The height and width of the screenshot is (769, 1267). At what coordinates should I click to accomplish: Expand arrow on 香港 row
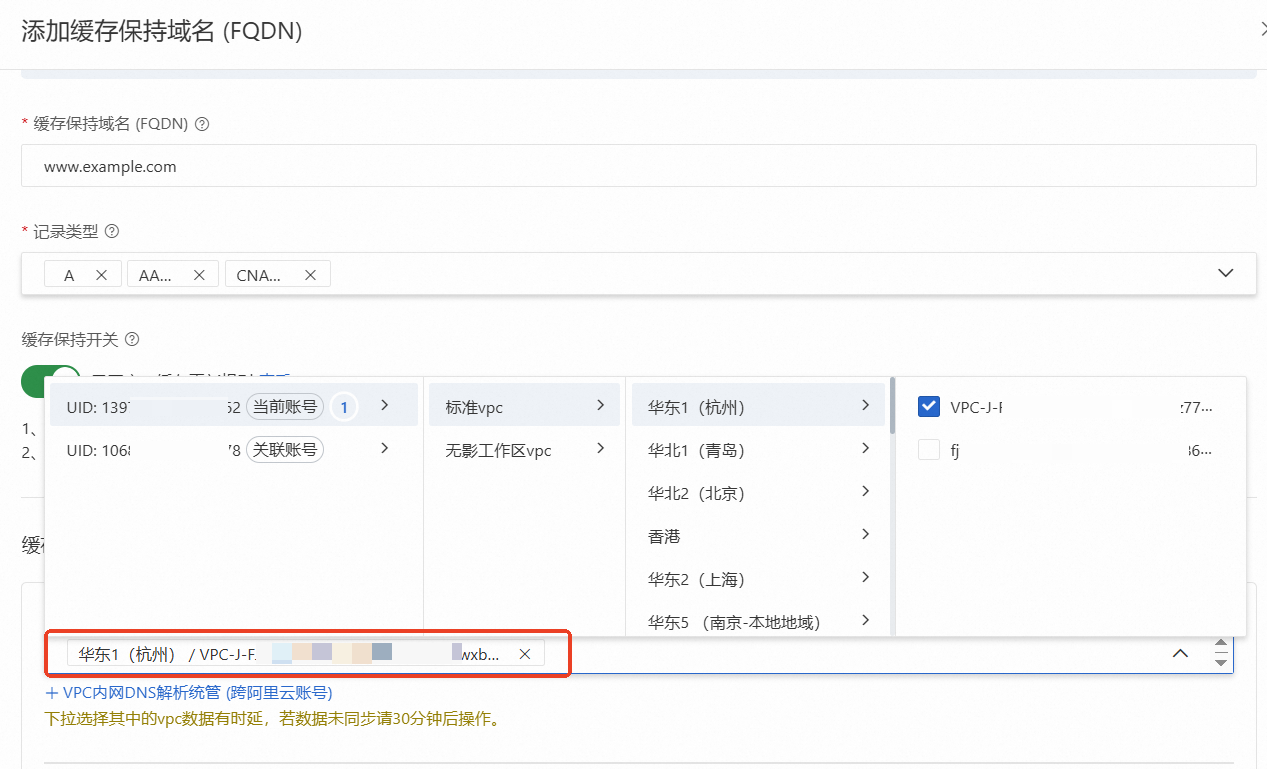866,534
